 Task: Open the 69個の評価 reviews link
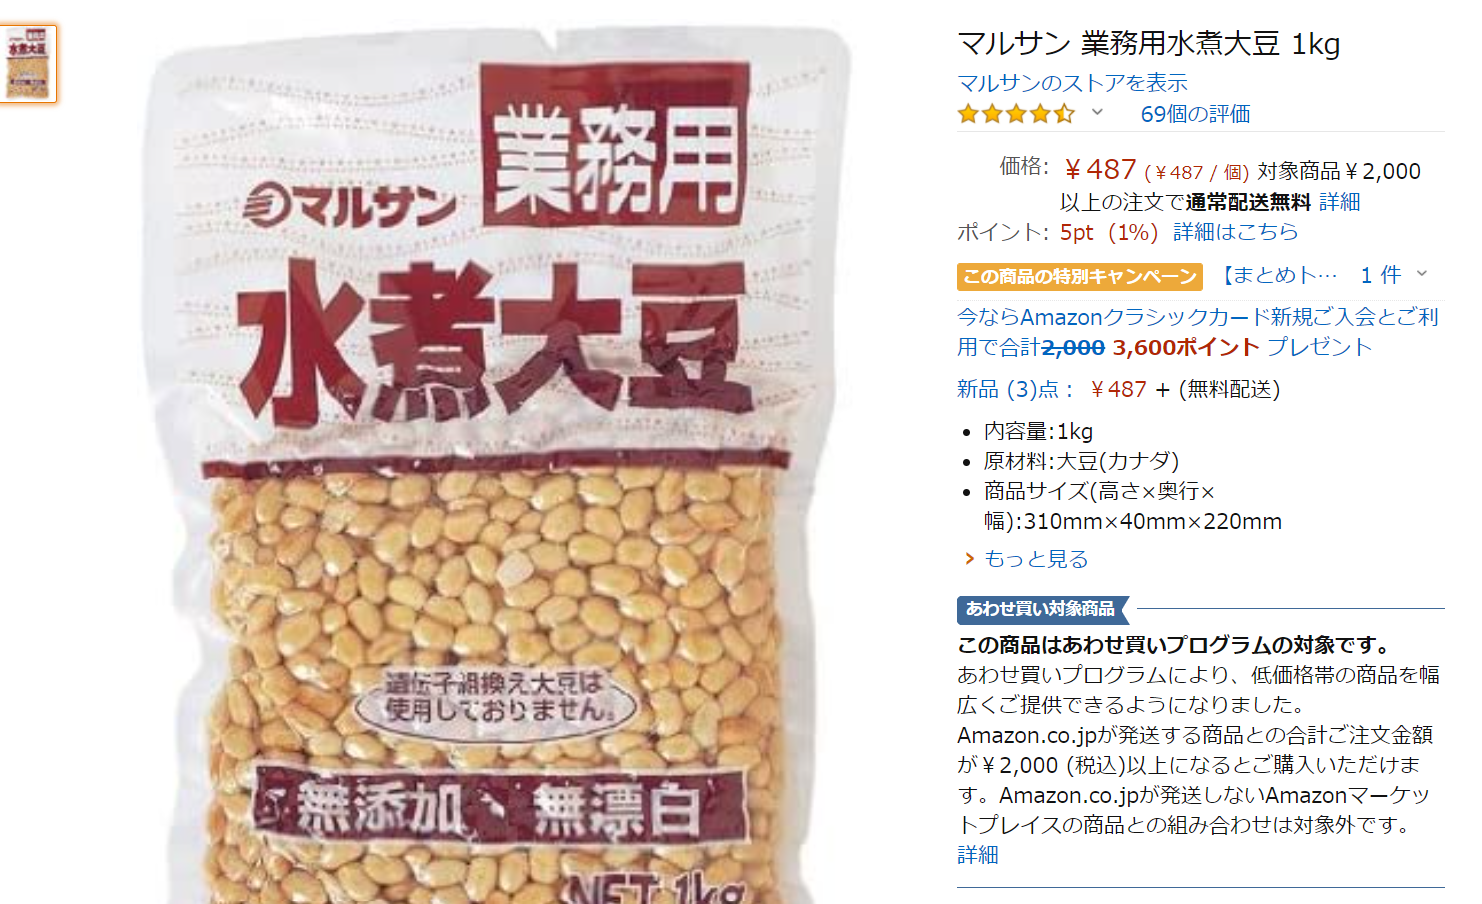click(x=1195, y=114)
